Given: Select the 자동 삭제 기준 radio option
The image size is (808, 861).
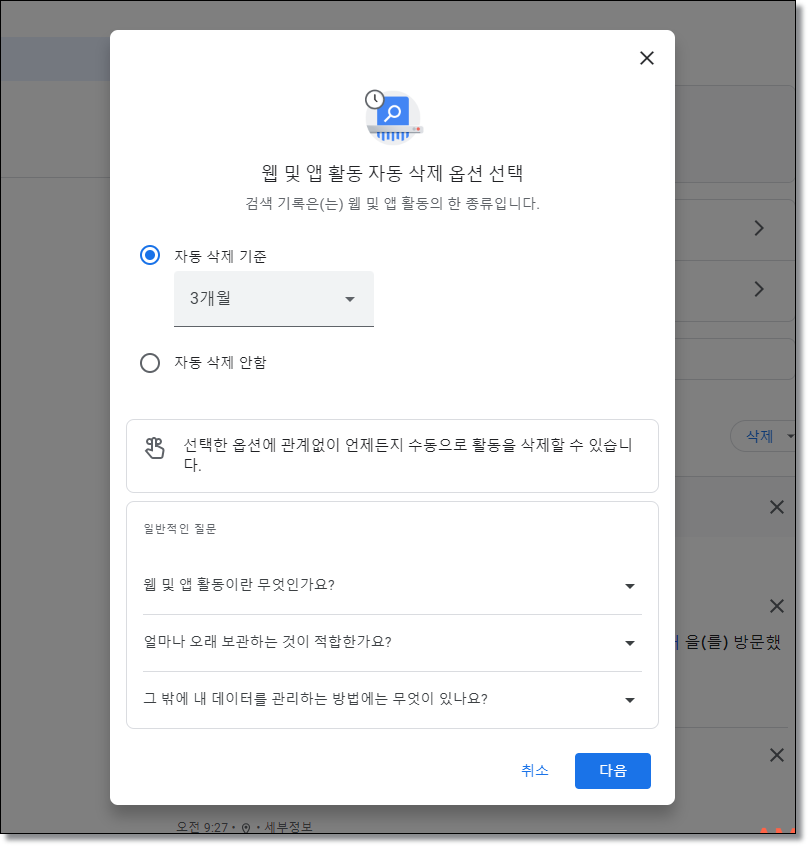Looking at the screenshot, I should [150, 255].
